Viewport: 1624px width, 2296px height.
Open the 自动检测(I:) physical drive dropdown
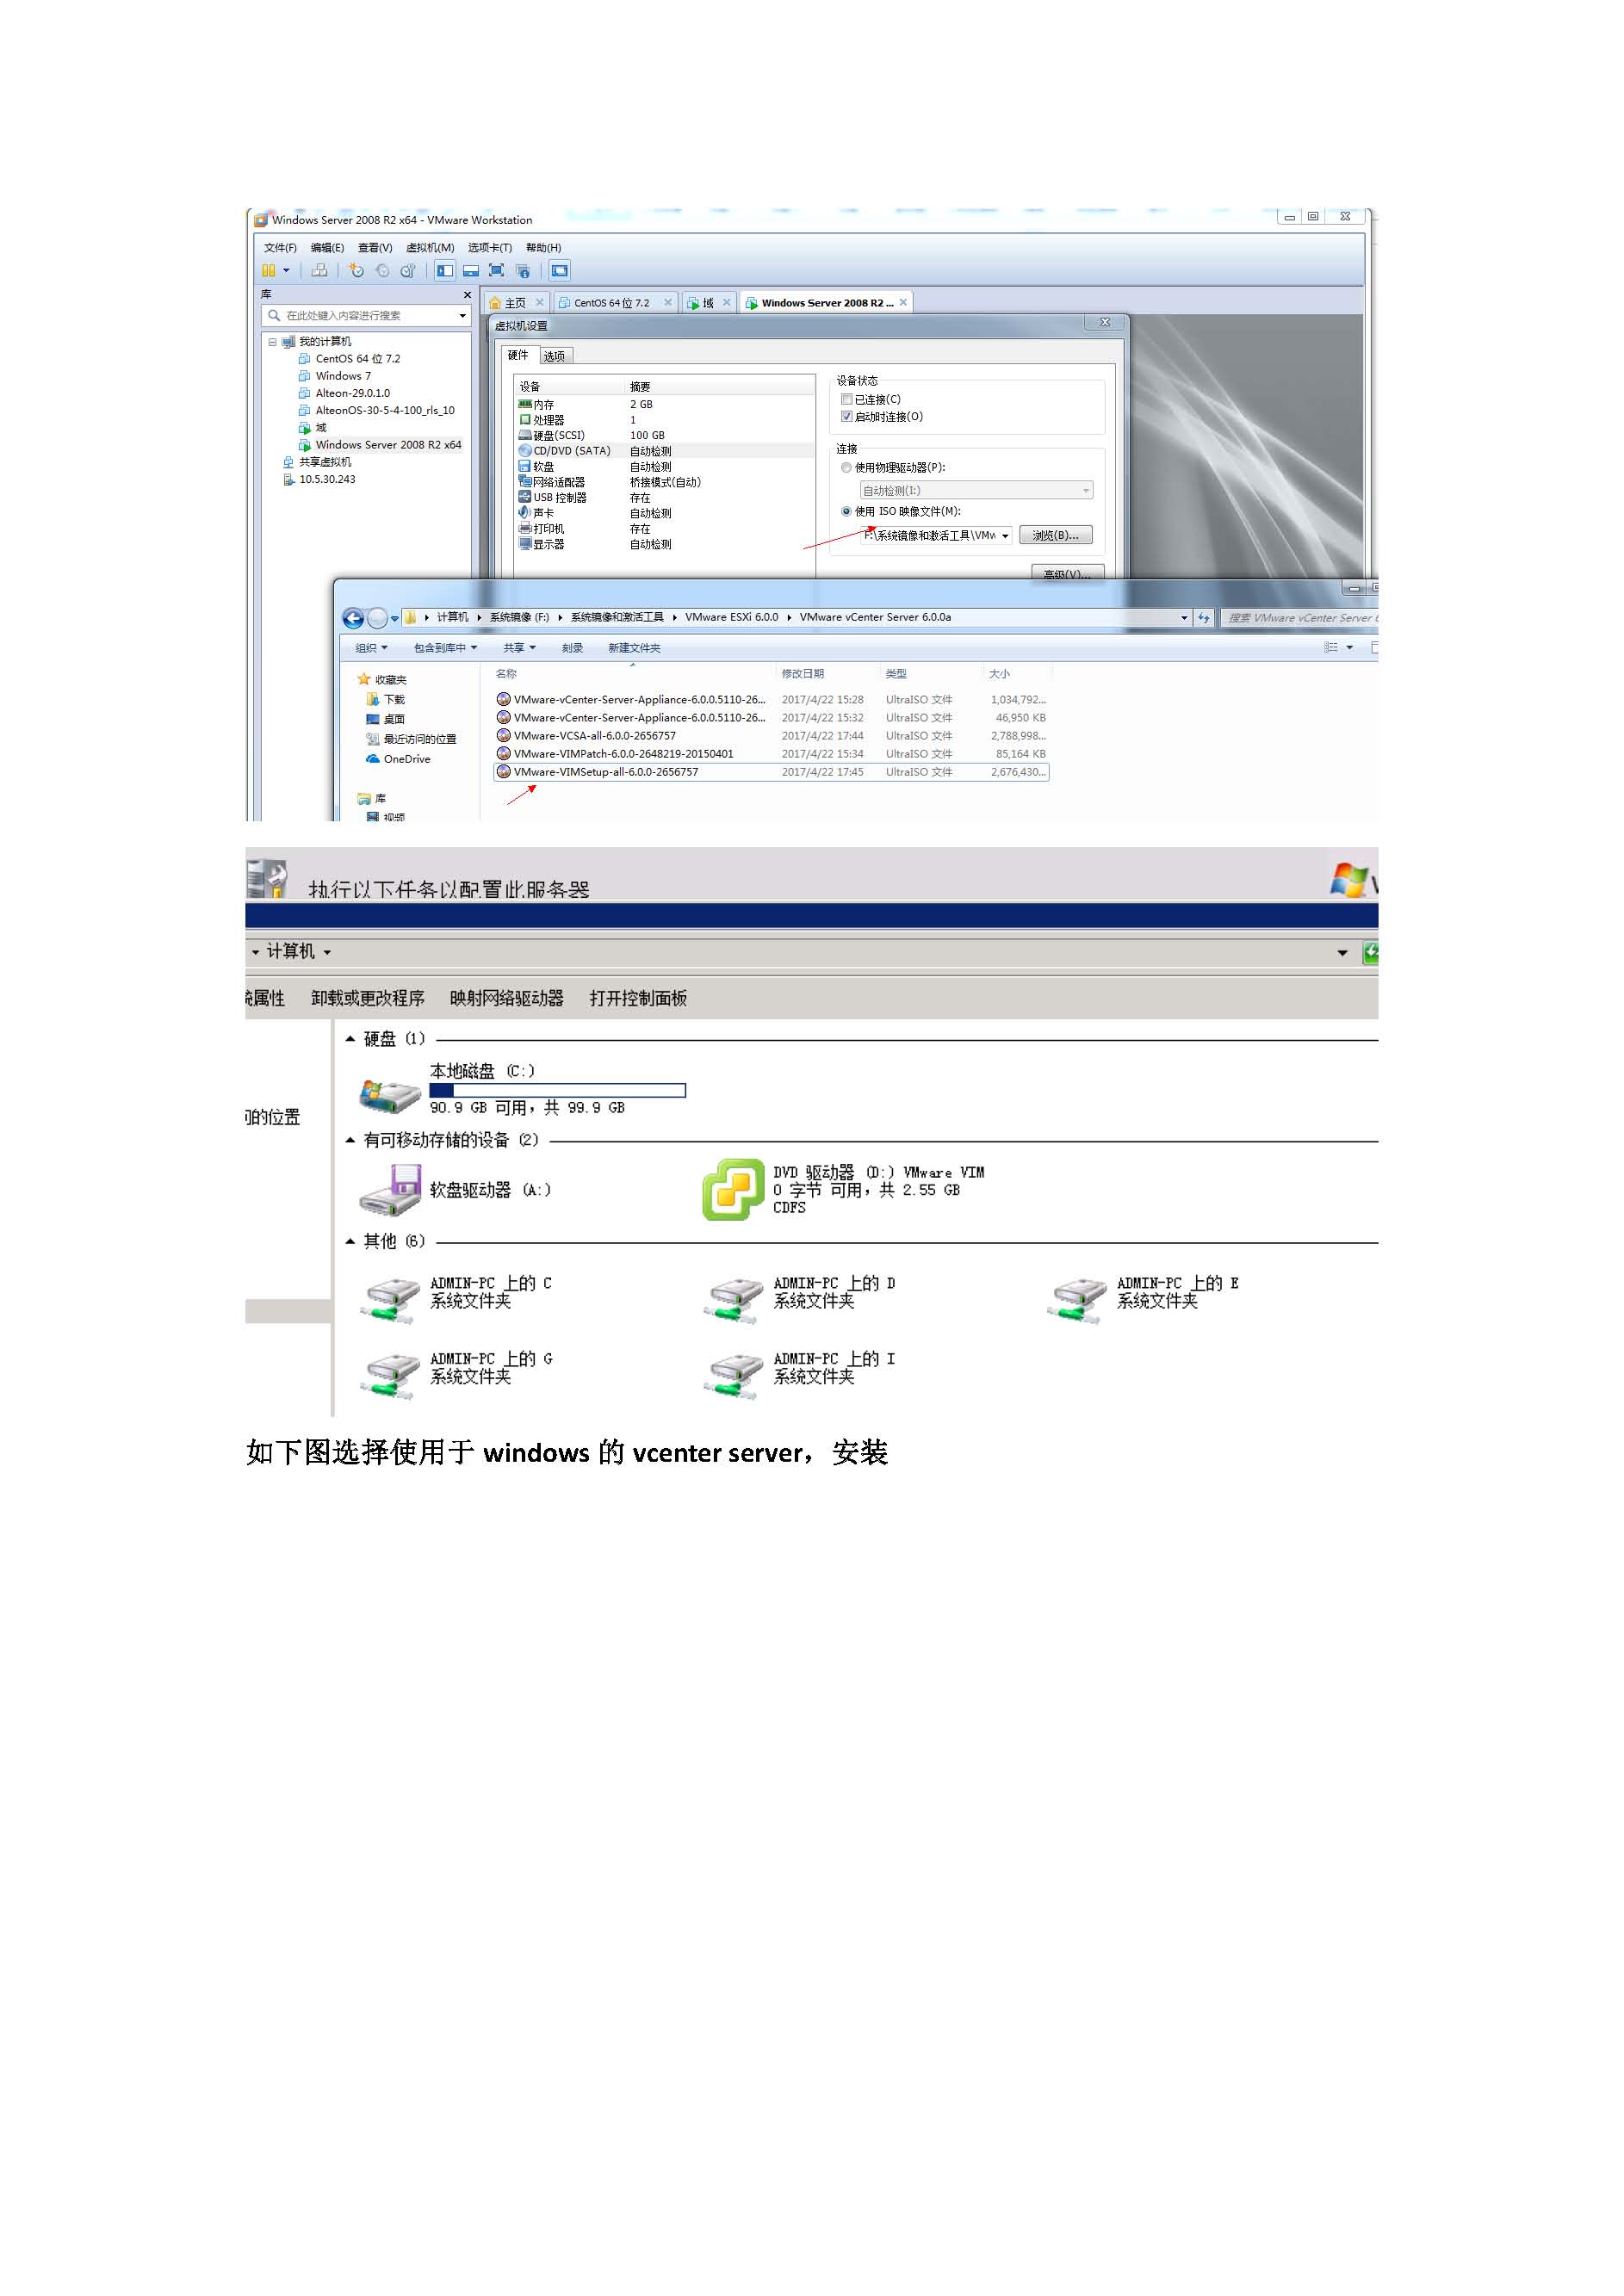point(1086,491)
